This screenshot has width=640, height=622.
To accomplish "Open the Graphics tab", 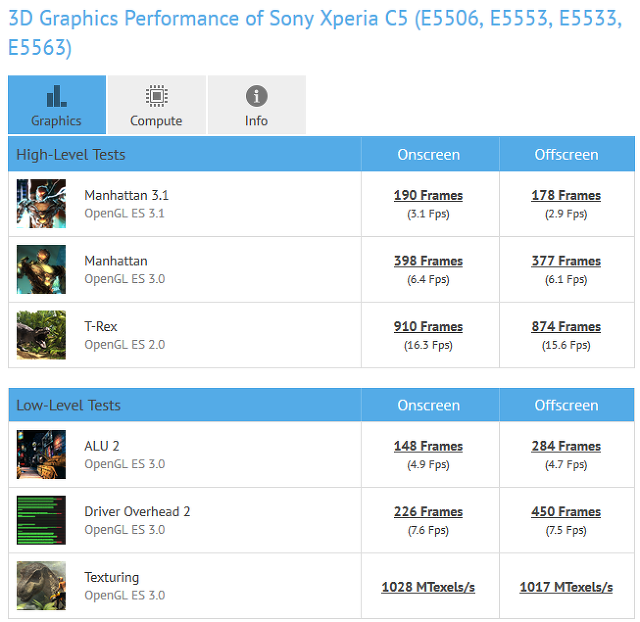I will pos(57,104).
